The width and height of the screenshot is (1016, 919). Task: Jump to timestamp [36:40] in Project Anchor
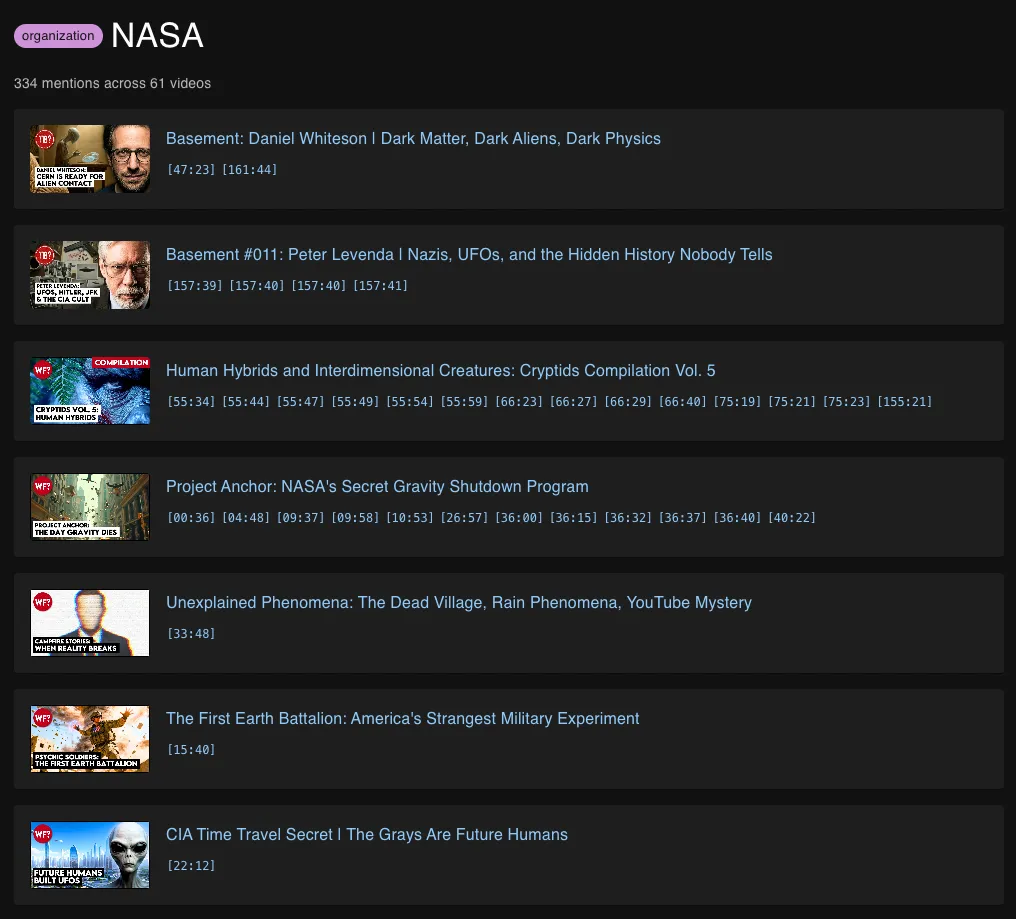(737, 518)
